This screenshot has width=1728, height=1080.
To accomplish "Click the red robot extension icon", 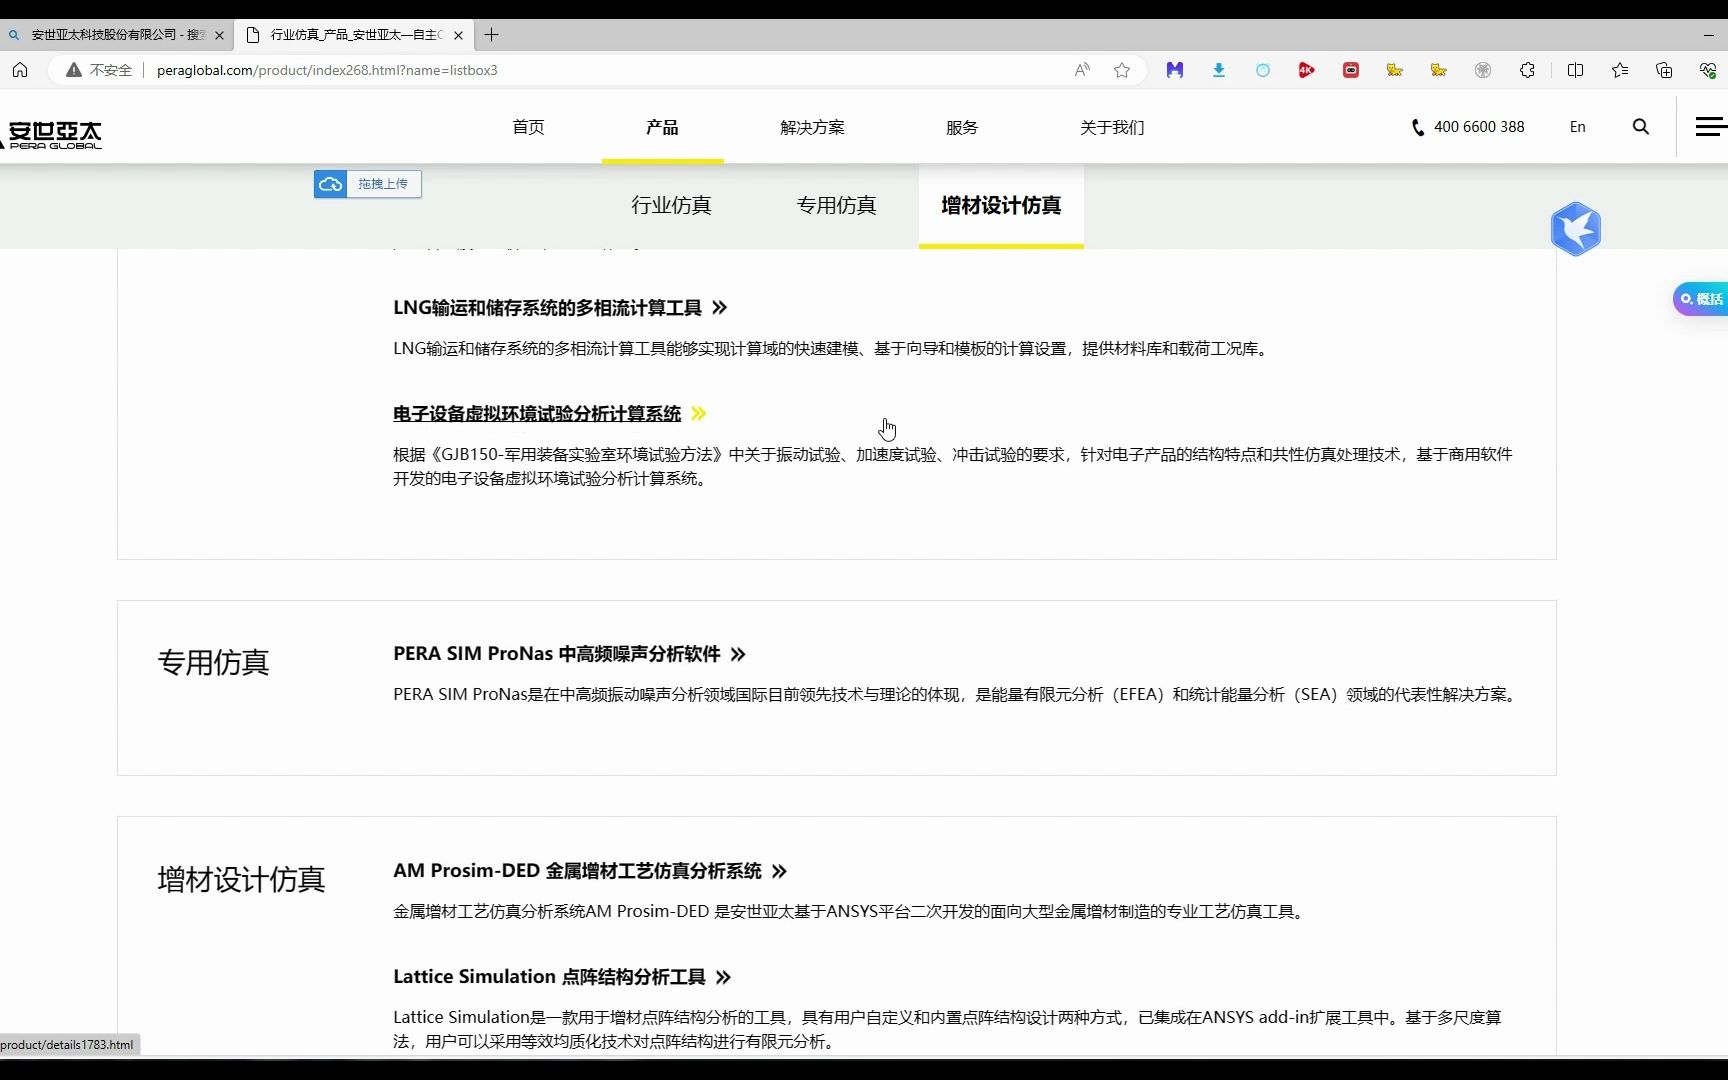I will click(x=1351, y=70).
